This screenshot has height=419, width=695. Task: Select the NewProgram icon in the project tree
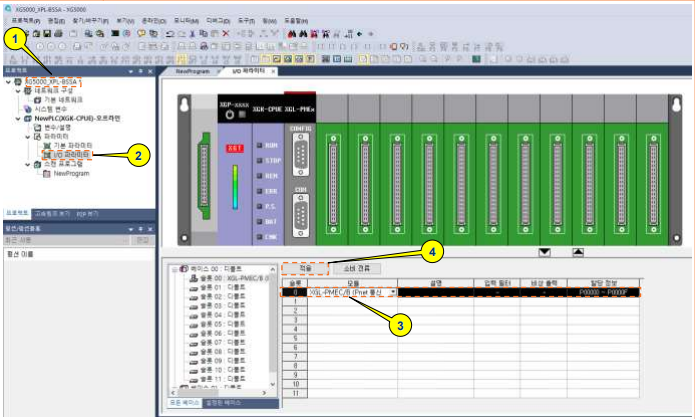45,173
